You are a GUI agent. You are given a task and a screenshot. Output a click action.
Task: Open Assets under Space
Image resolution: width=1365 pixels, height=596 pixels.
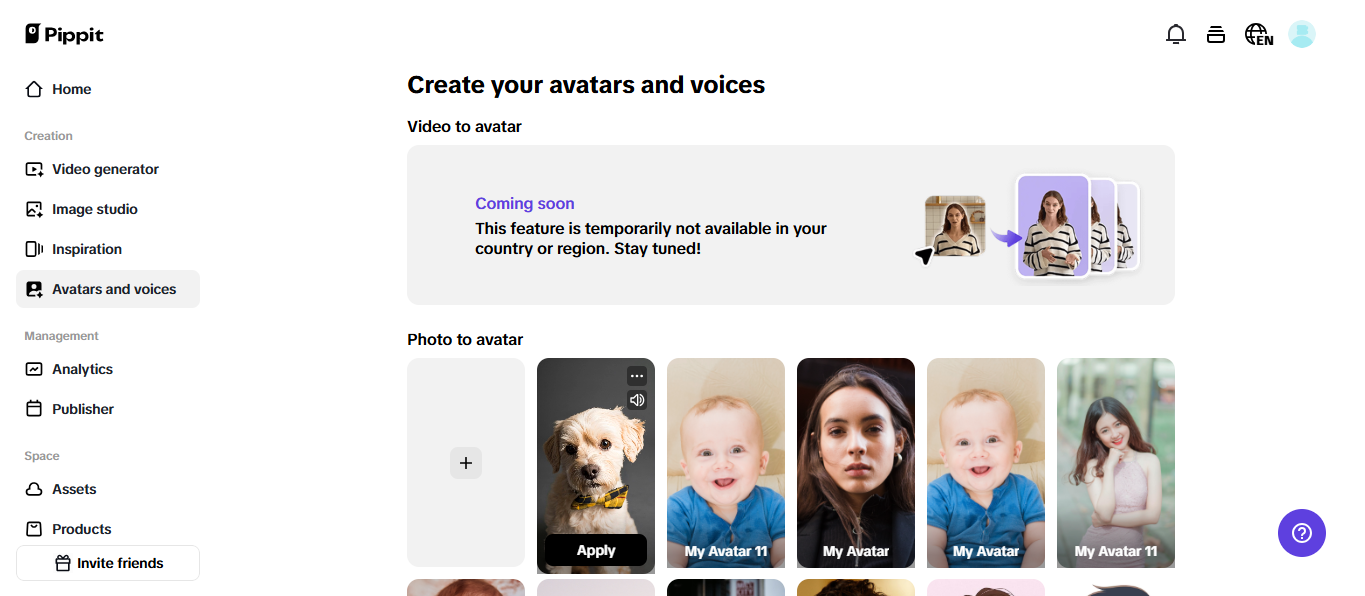tap(74, 489)
